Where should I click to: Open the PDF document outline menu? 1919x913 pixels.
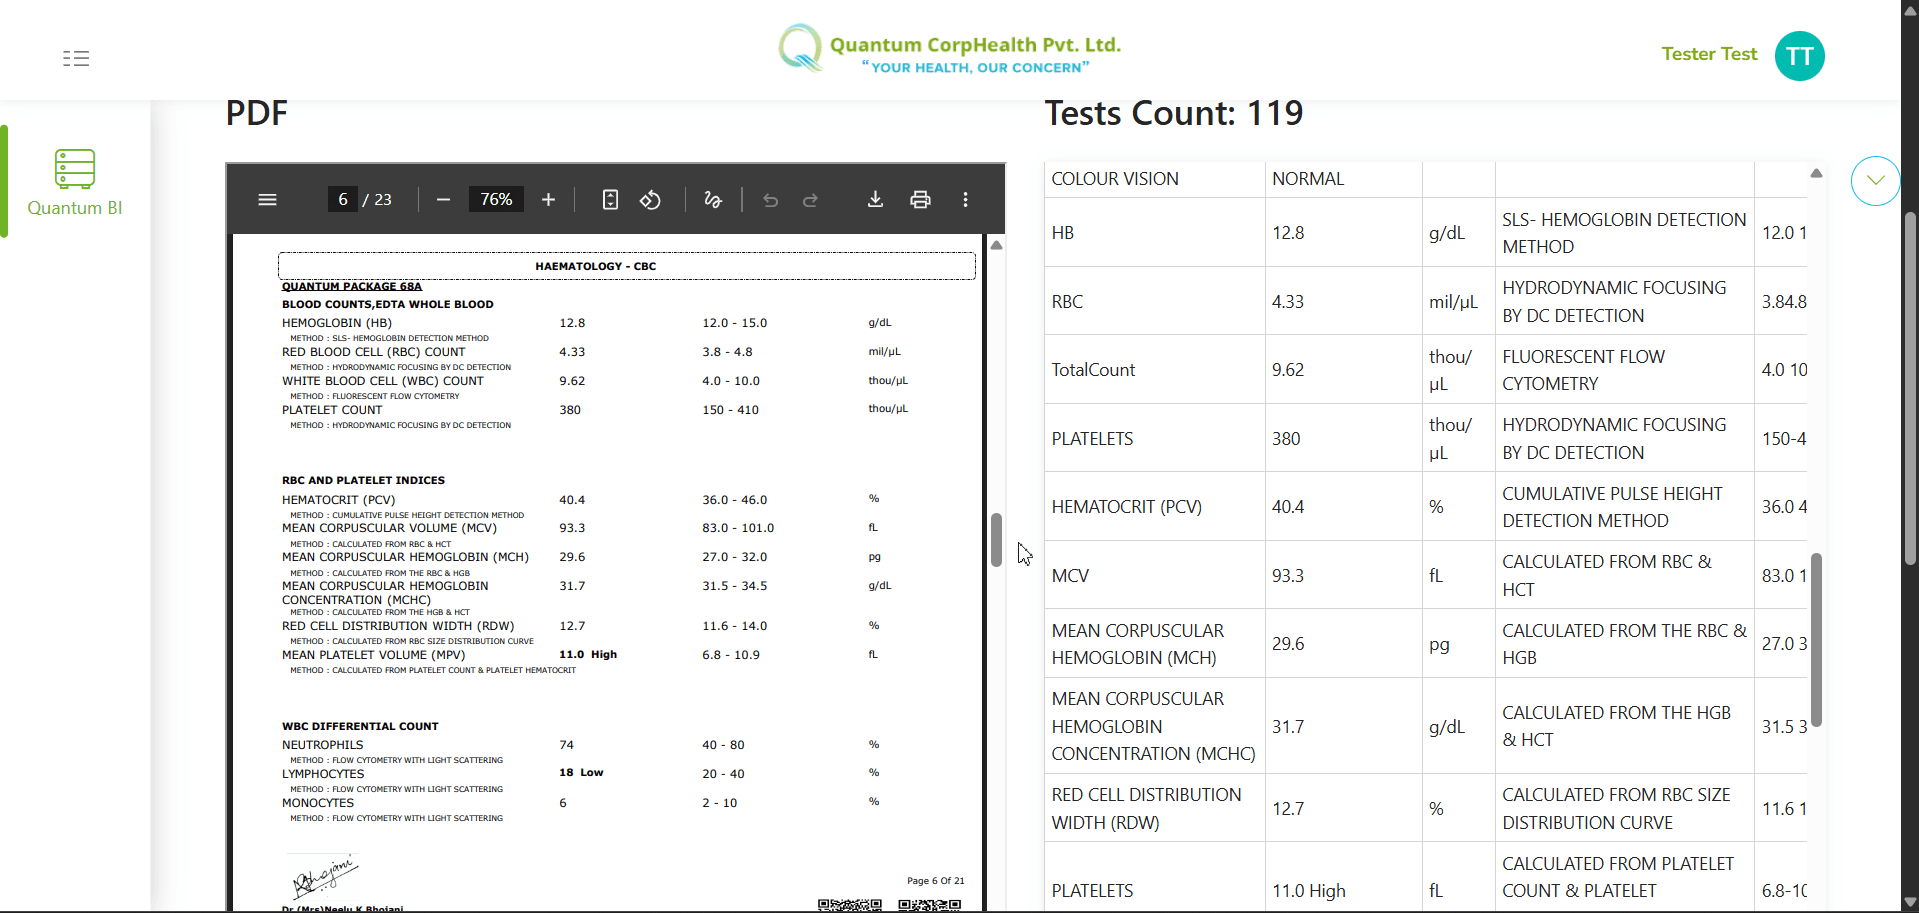point(267,199)
